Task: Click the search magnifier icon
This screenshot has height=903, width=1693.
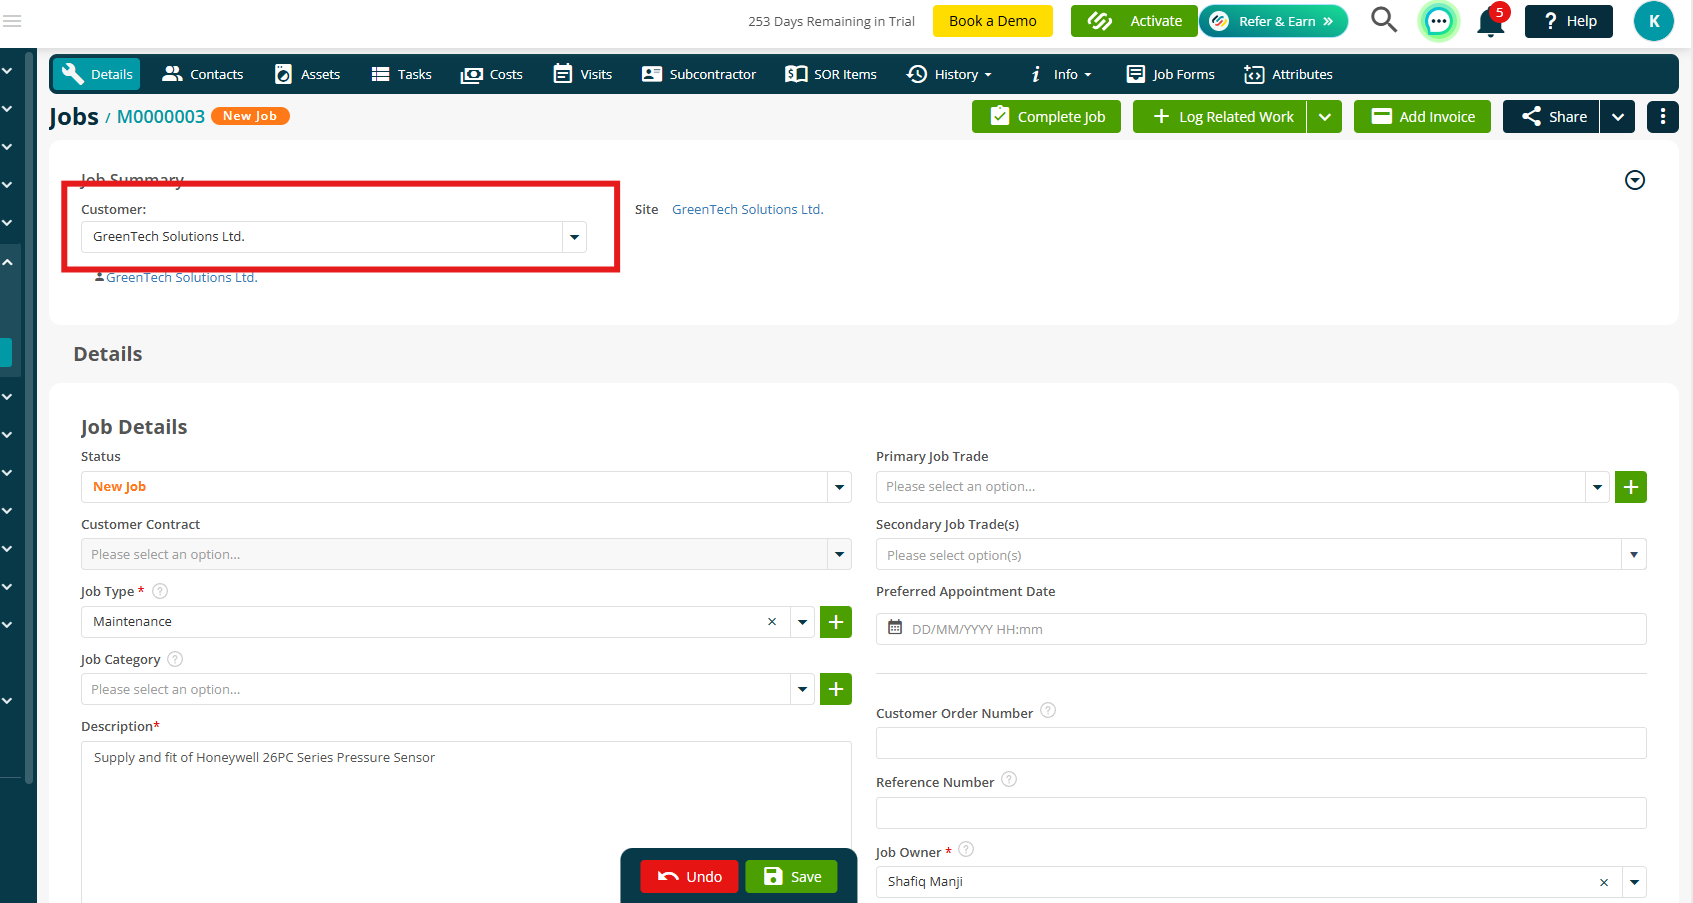Action: 1384,20
